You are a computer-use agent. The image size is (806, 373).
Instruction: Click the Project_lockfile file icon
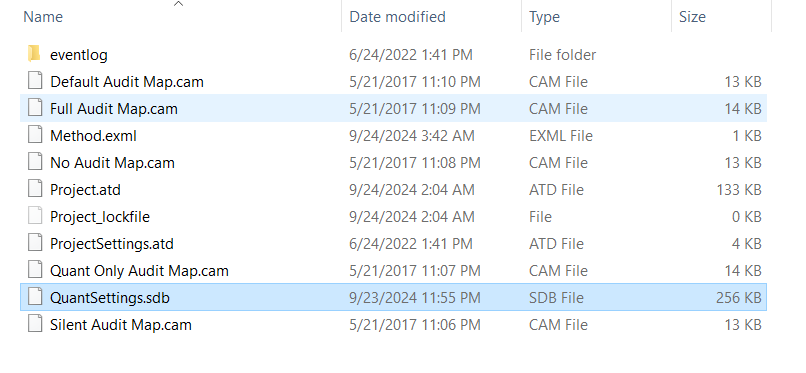click(34, 217)
